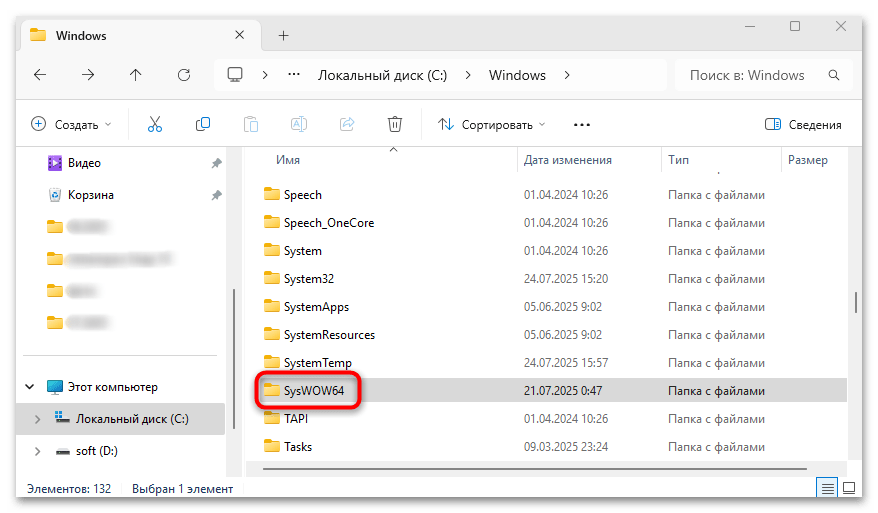This screenshot has height=513, width=878.
Task: Click the System32 folder icon
Action: tap(272, 278)
